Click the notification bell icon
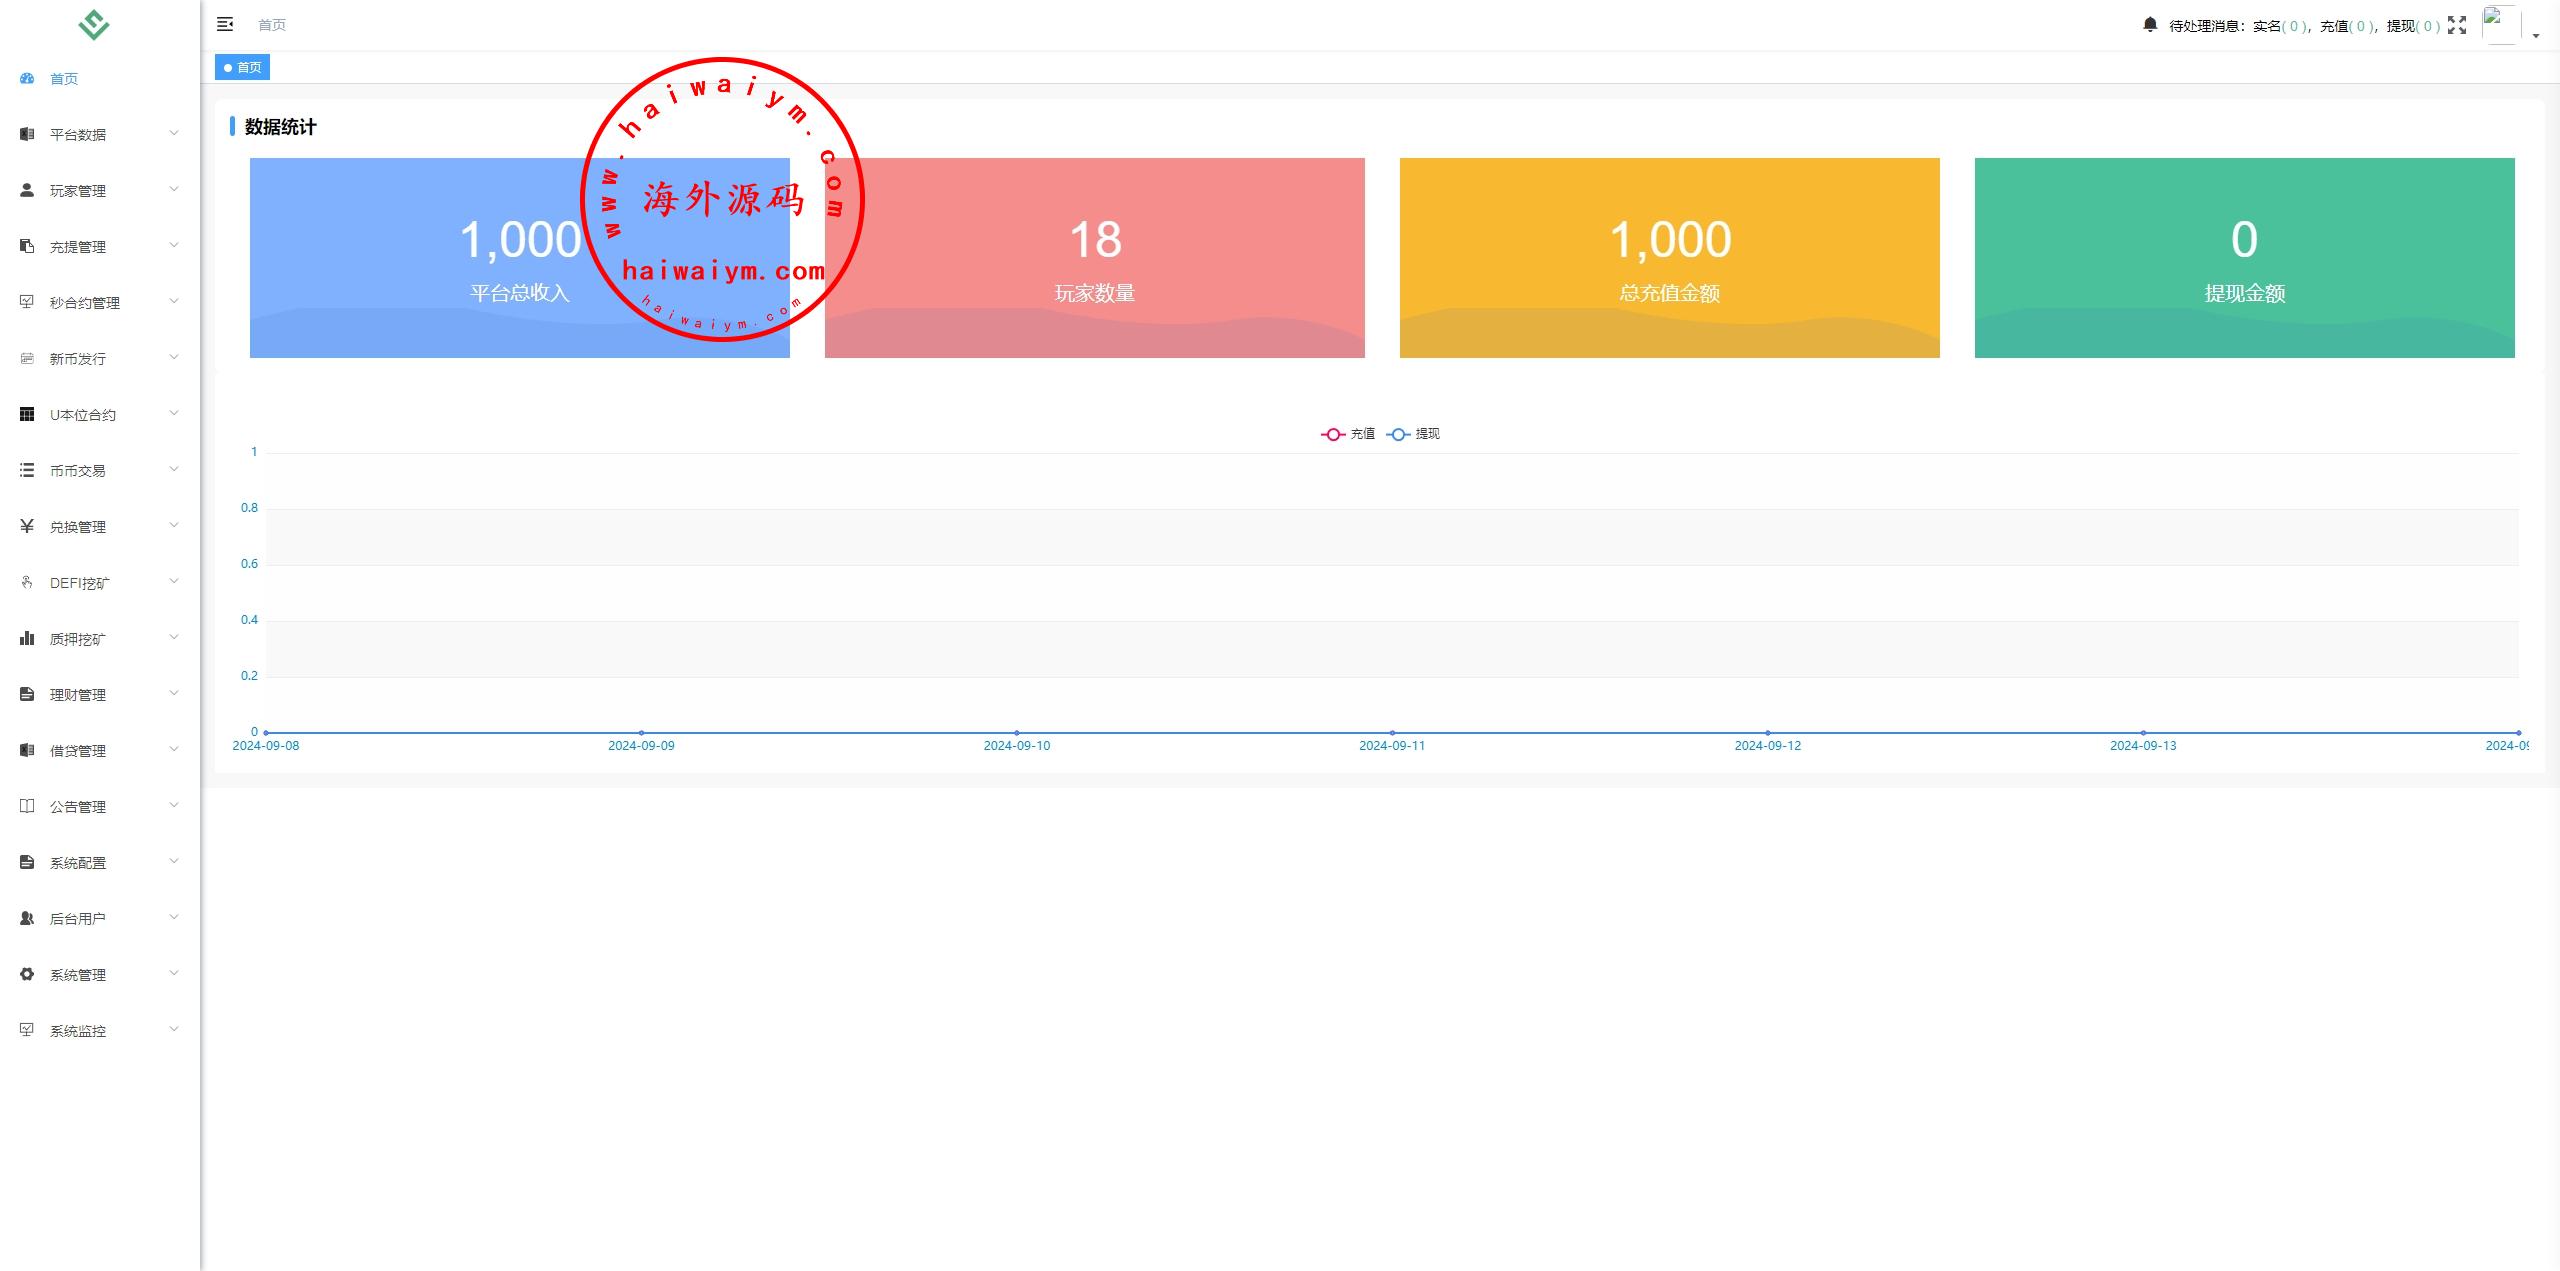The width and height of the screenshot is (2560, 1271). pyautogui.click(x=2150, y=24)
